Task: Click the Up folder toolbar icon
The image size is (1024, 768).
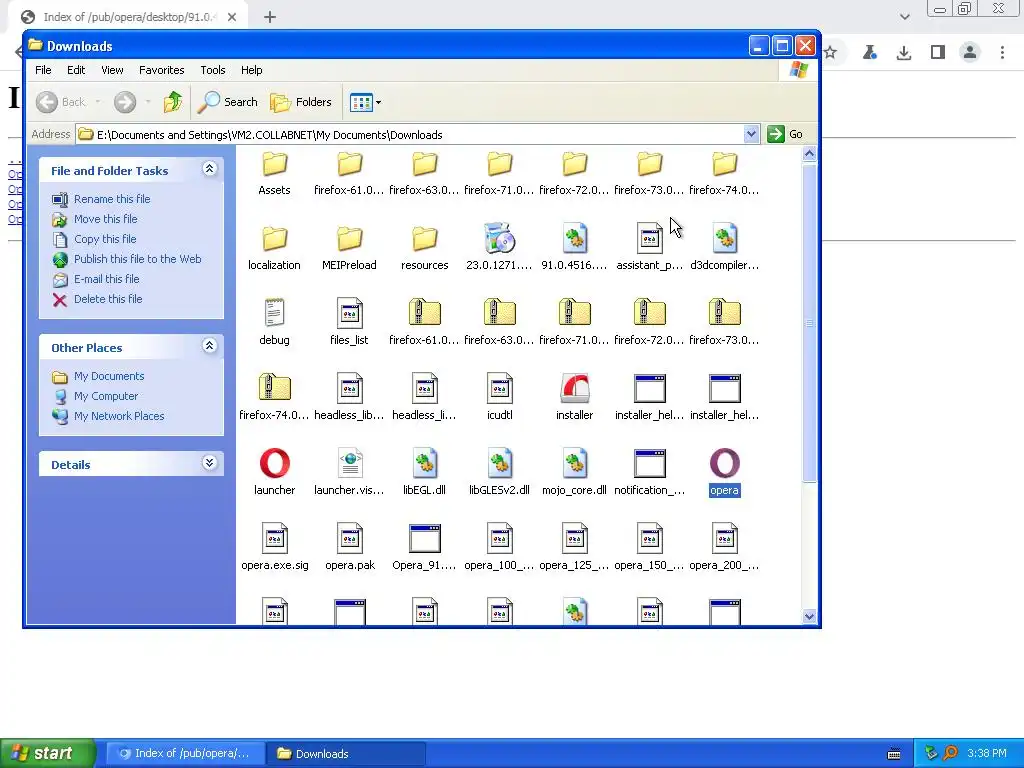Action: [x=173, y=102]
